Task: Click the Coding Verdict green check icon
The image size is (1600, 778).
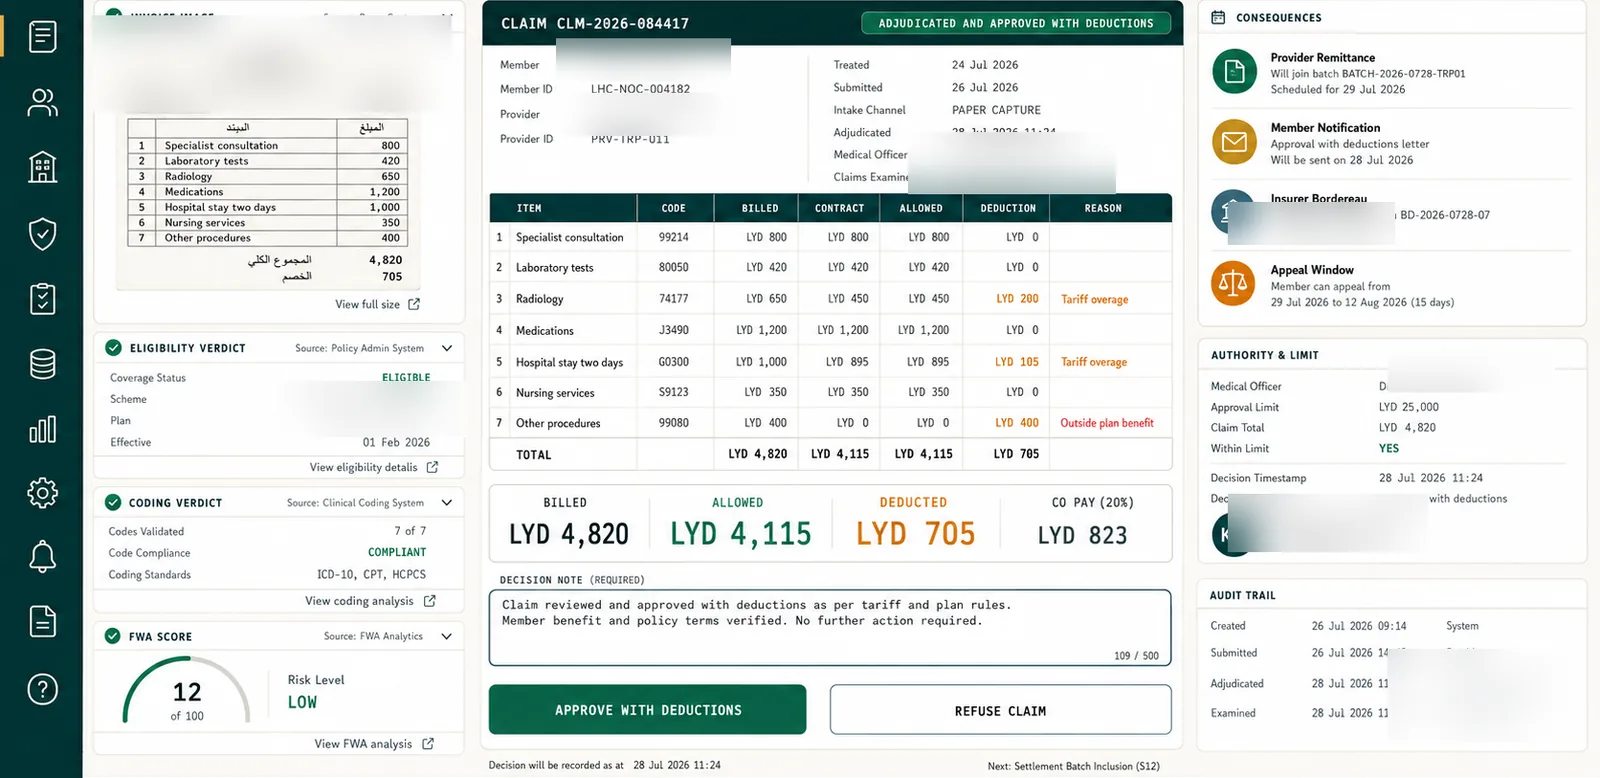Action: coord(113,503)
